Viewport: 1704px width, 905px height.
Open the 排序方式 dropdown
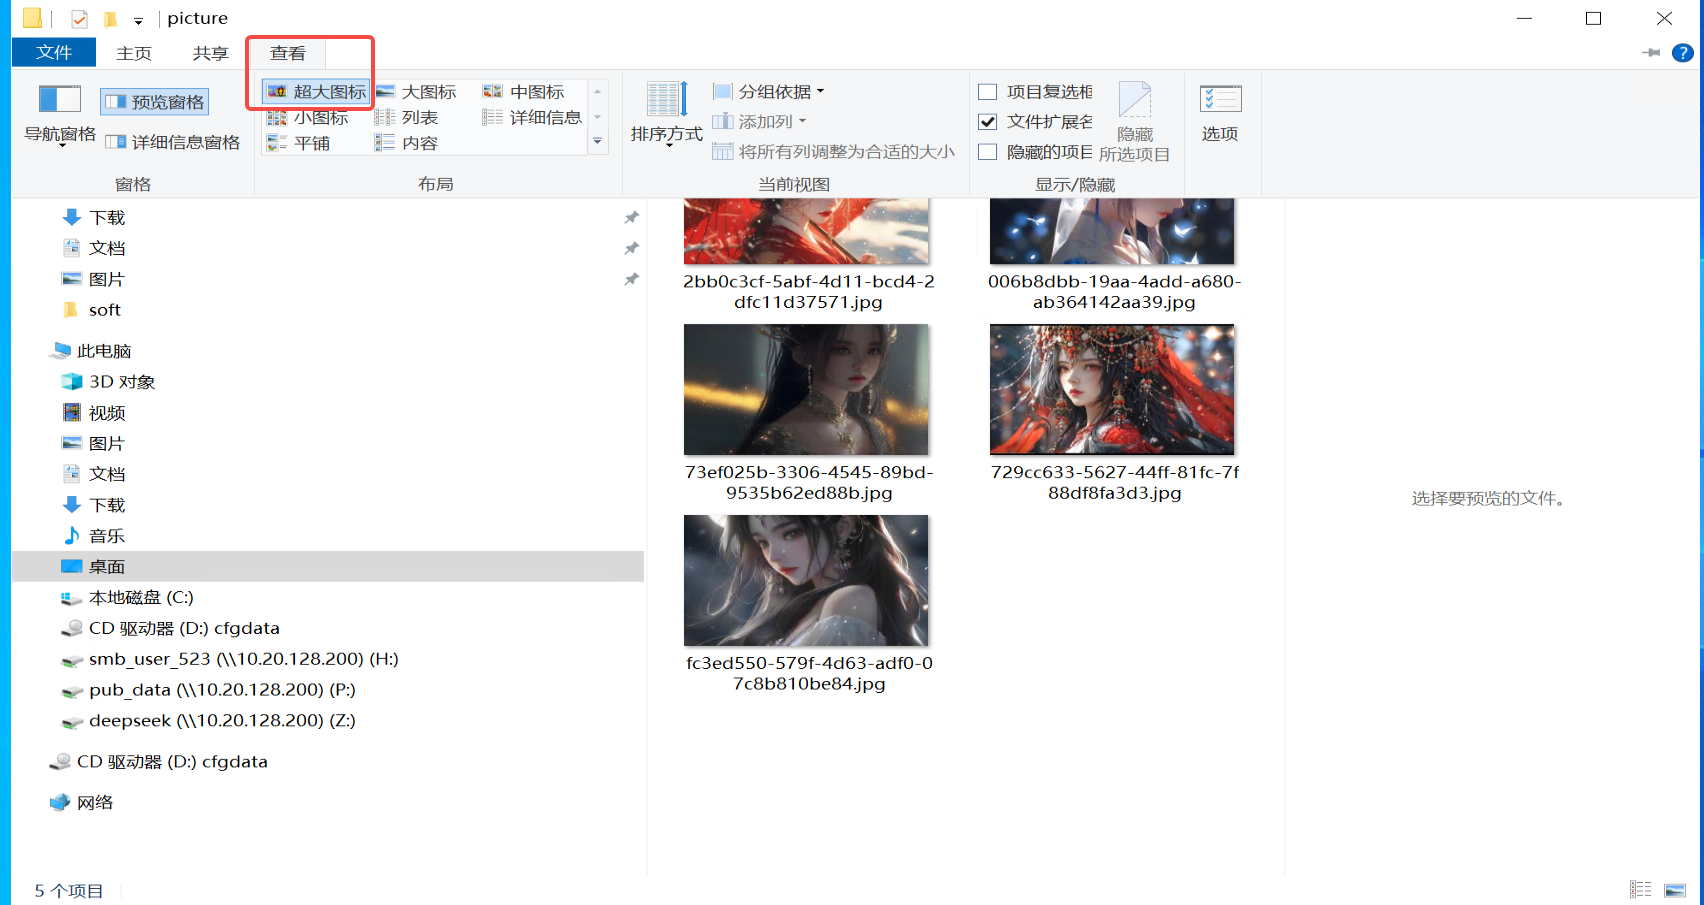(666, 114)
